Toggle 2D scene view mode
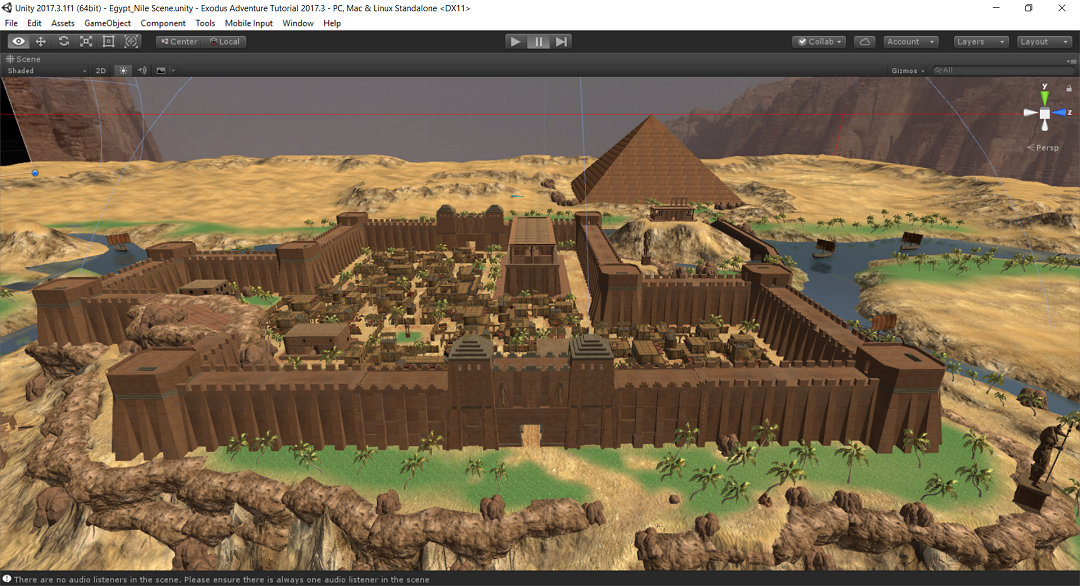This screenshot has width=1080, height=586. tap(101, 71)
